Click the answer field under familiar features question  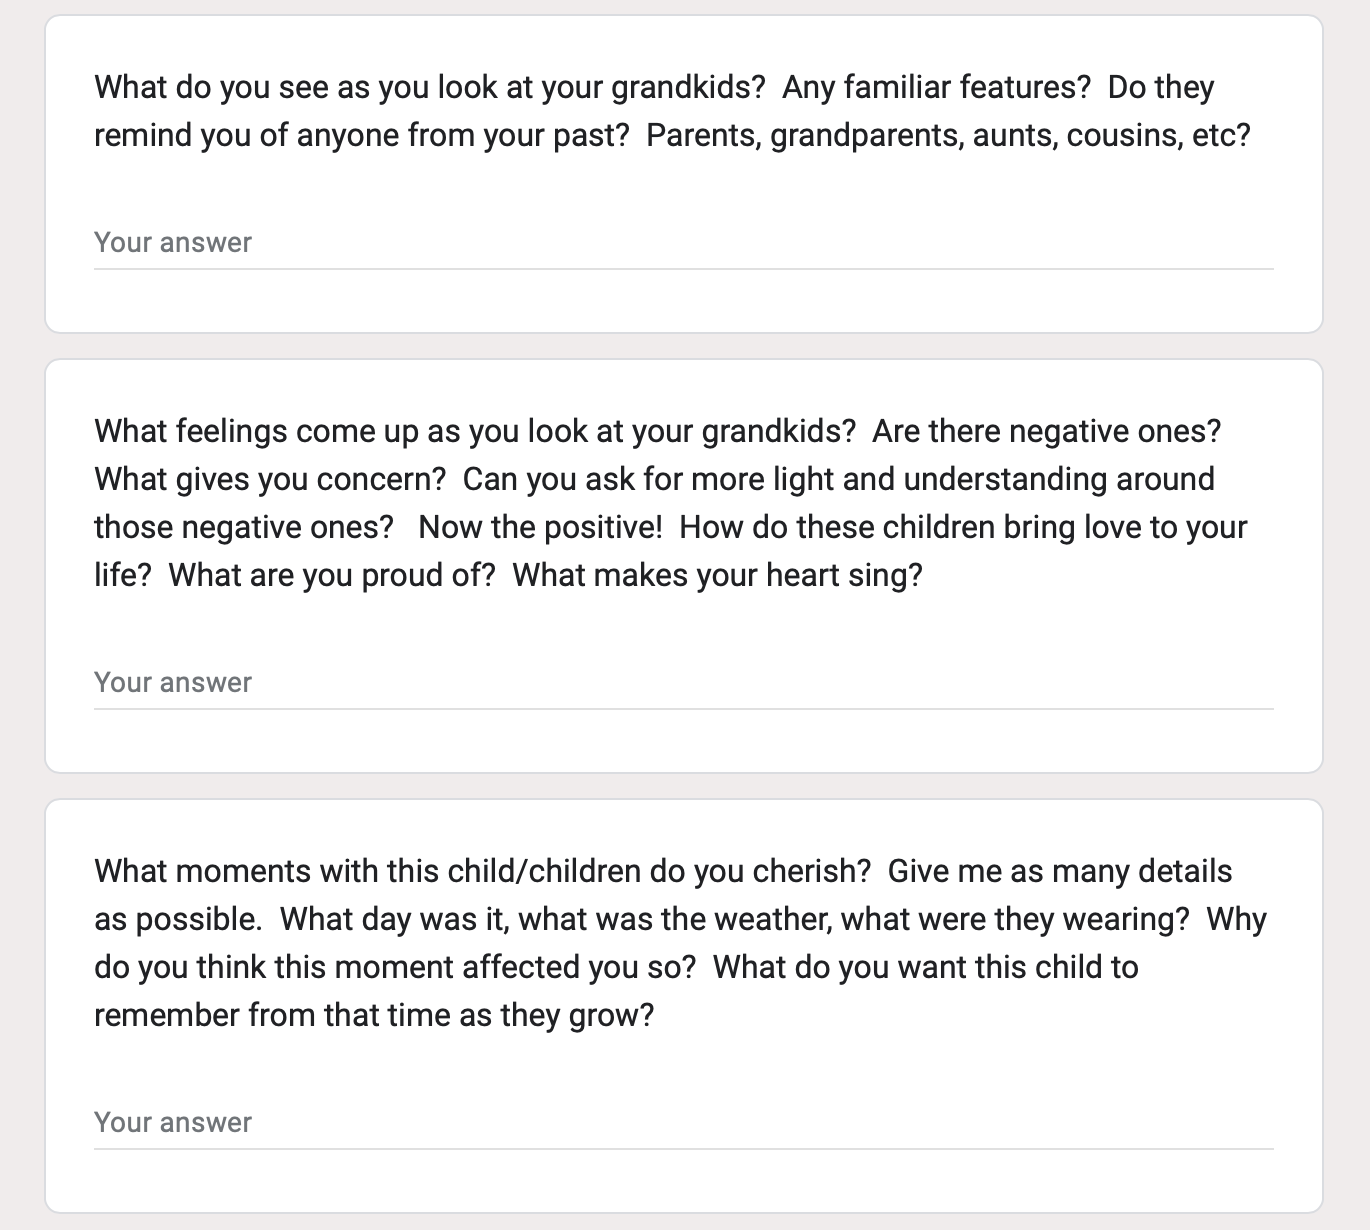[683, 243]
